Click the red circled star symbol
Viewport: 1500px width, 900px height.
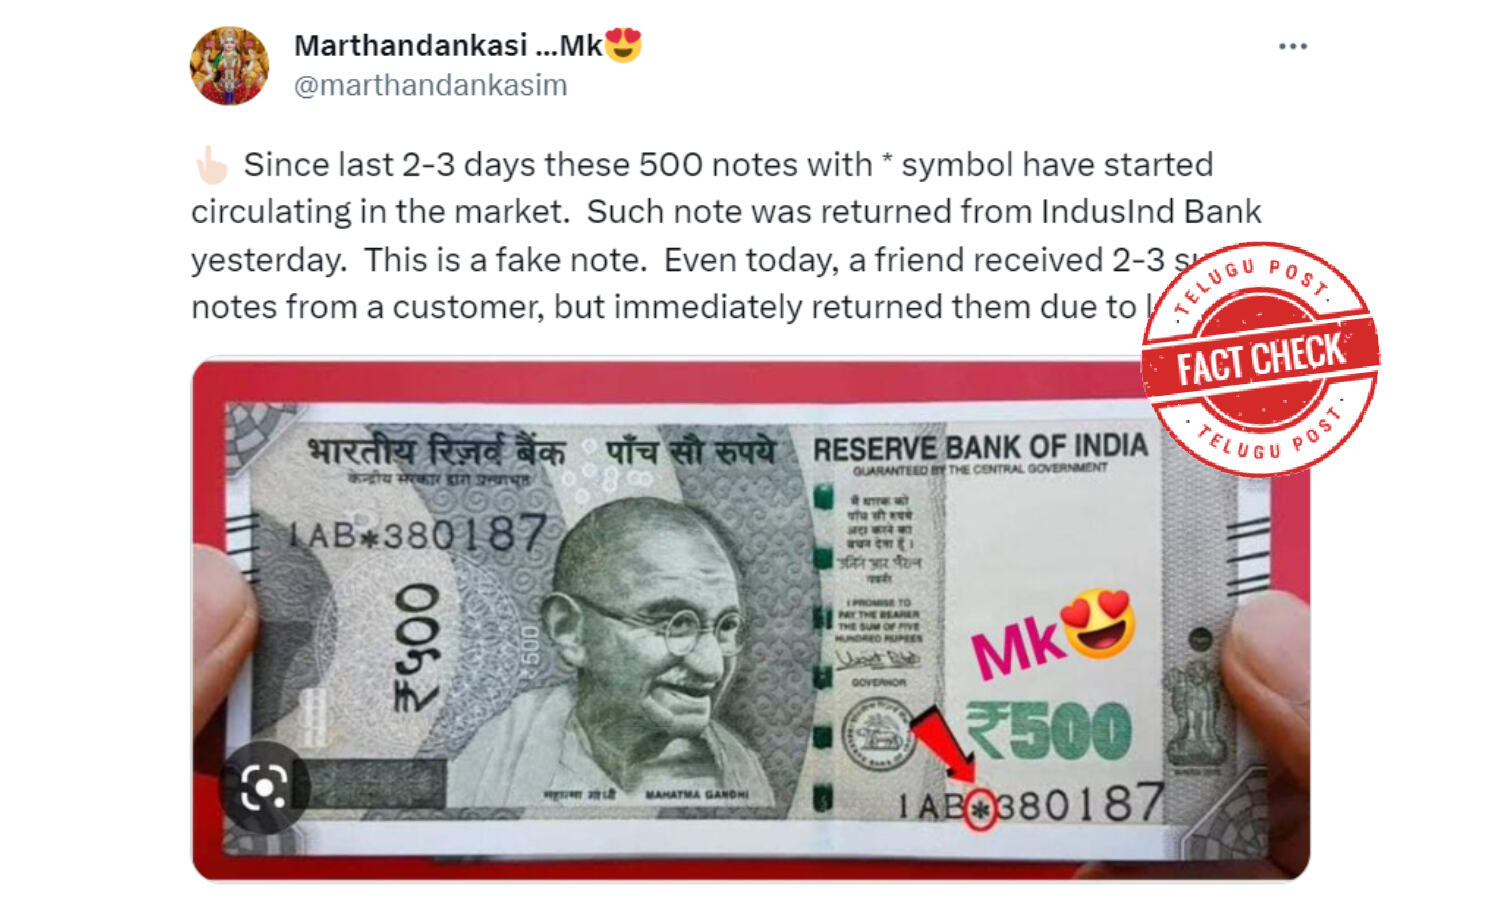[x=980, y=808]
